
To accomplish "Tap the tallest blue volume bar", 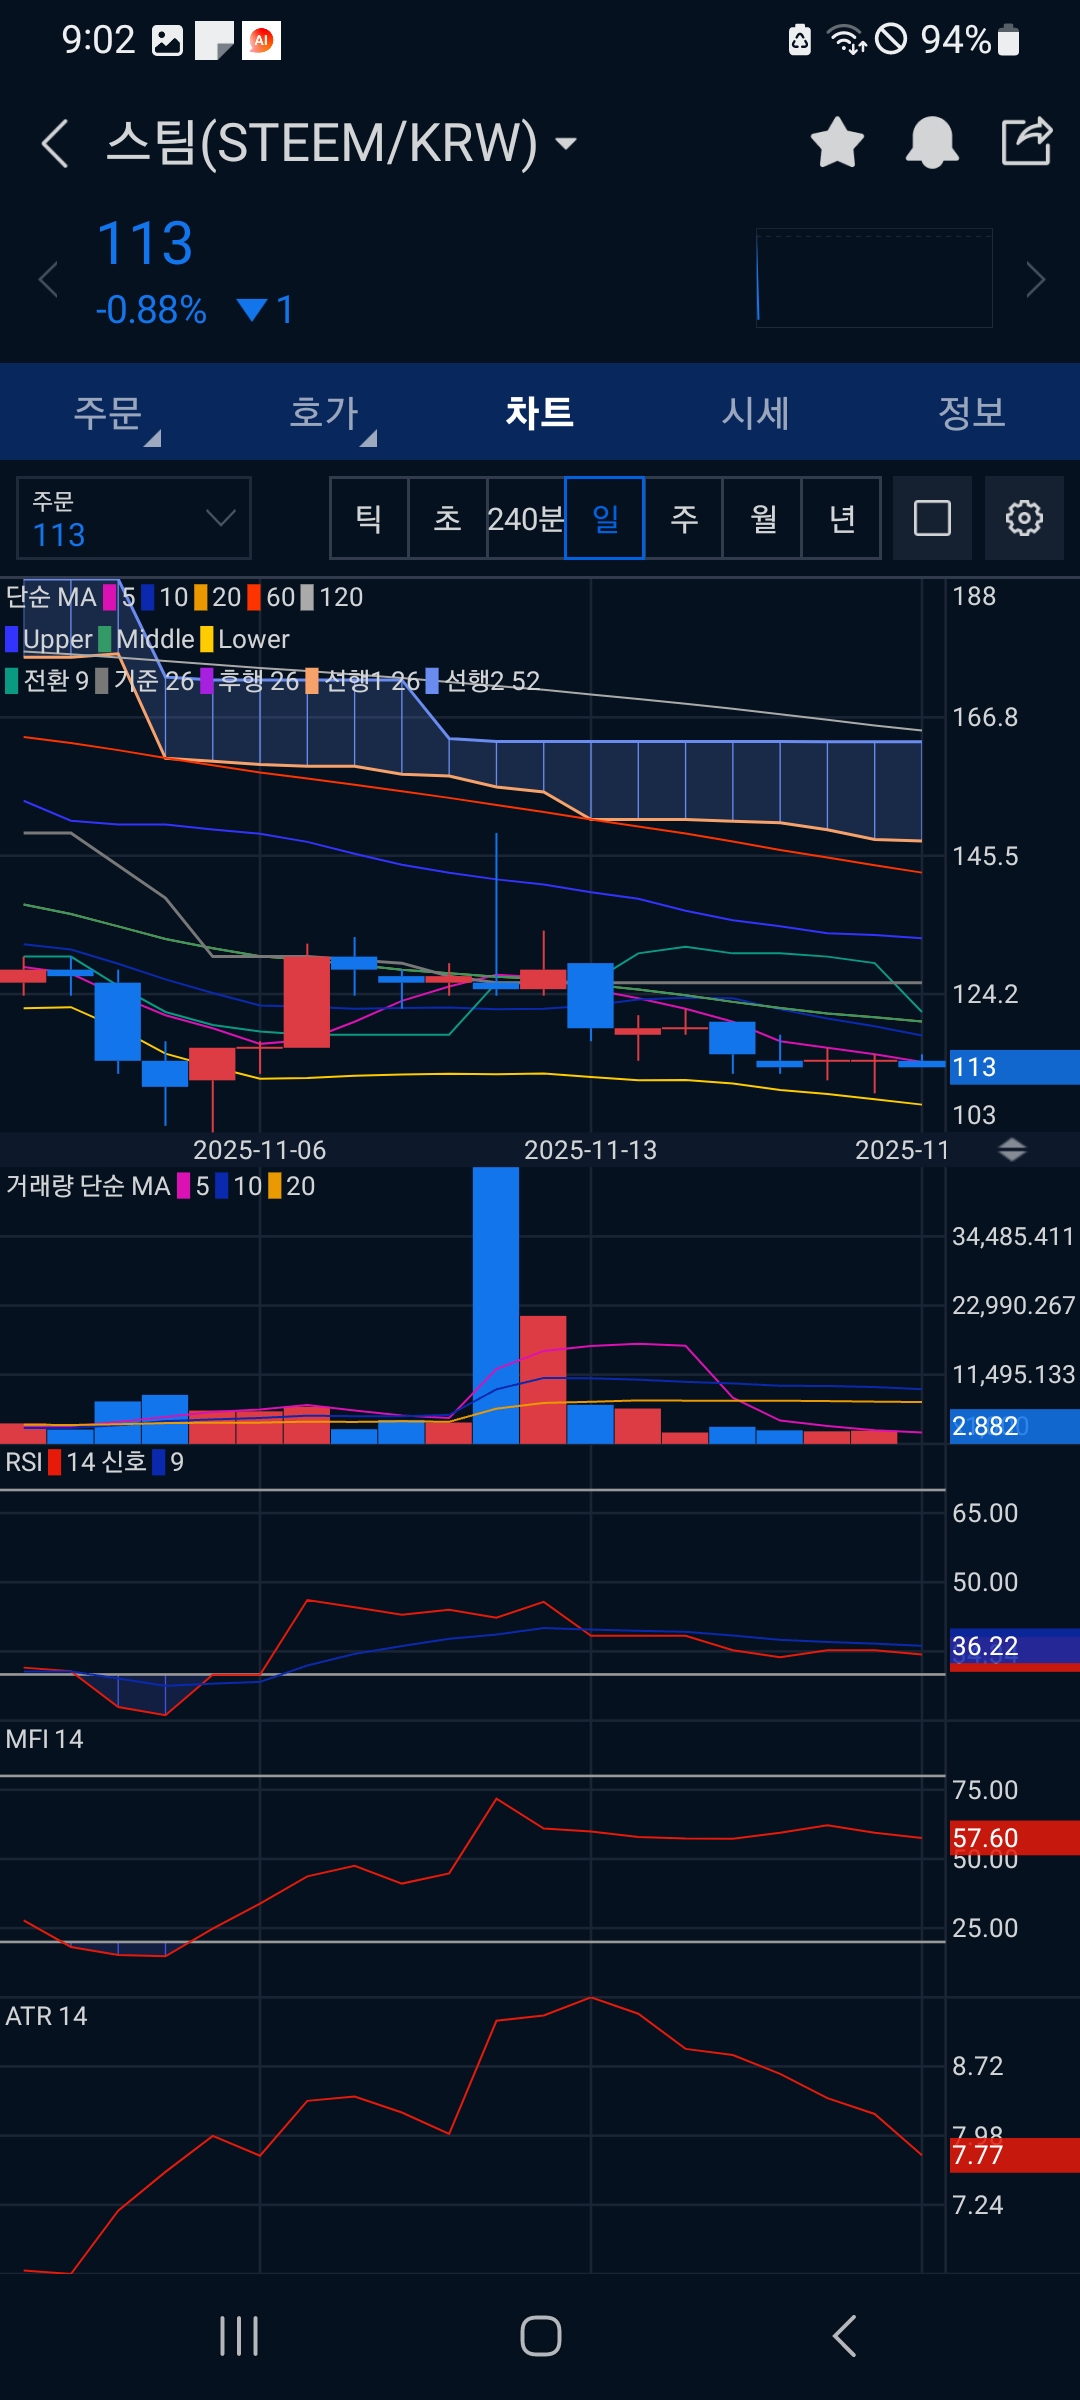I will pos(496,1305).
